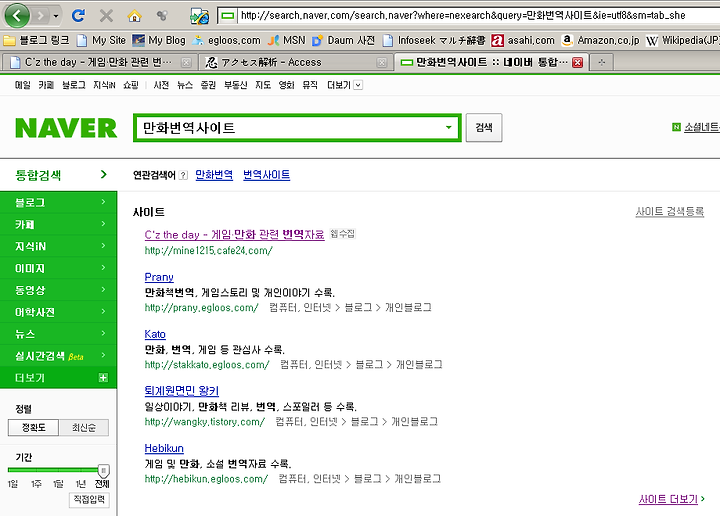Open 뉴스 in Naver top menu

(x=185, y=85)
